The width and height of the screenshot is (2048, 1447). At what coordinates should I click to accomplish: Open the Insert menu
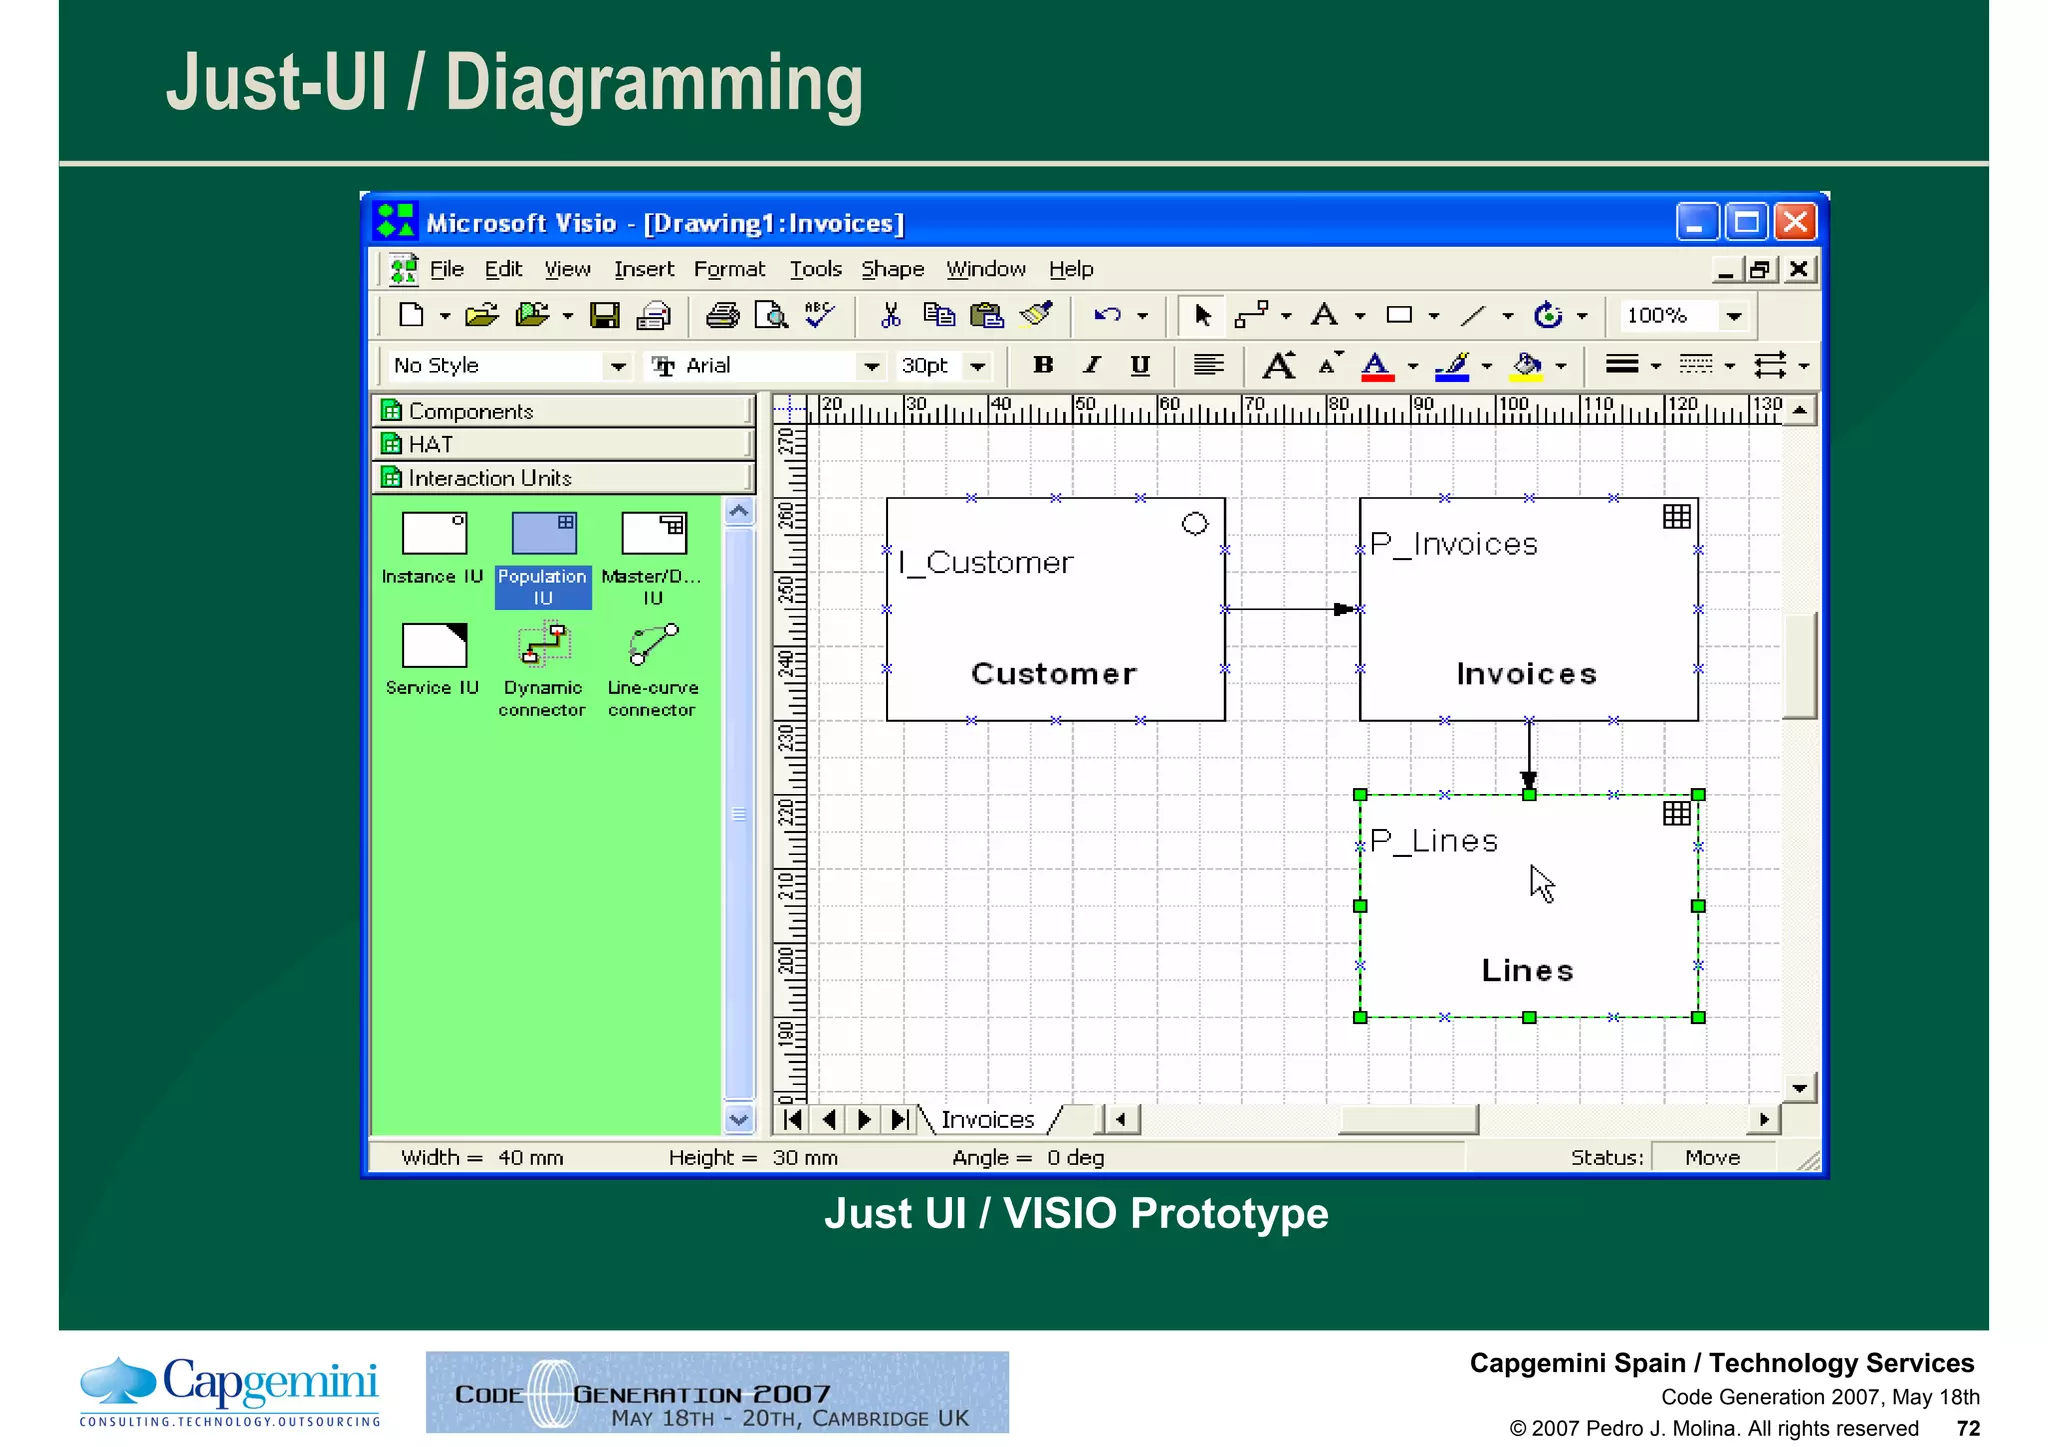pyautogui.click(x=644, y=269)
